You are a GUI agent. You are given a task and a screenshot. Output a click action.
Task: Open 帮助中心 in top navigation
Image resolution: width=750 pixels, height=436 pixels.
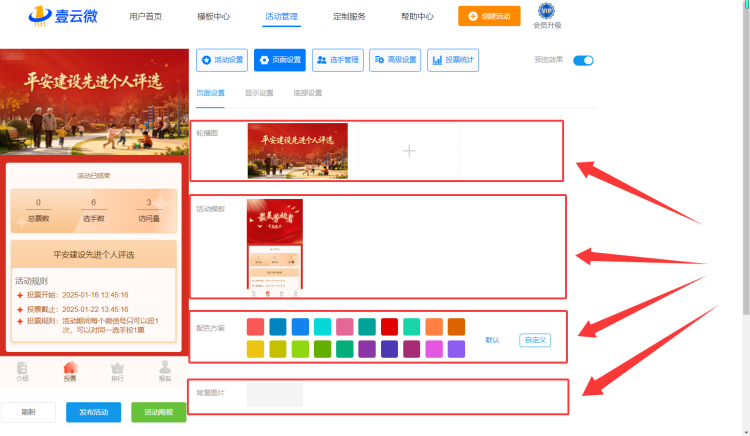417,16
